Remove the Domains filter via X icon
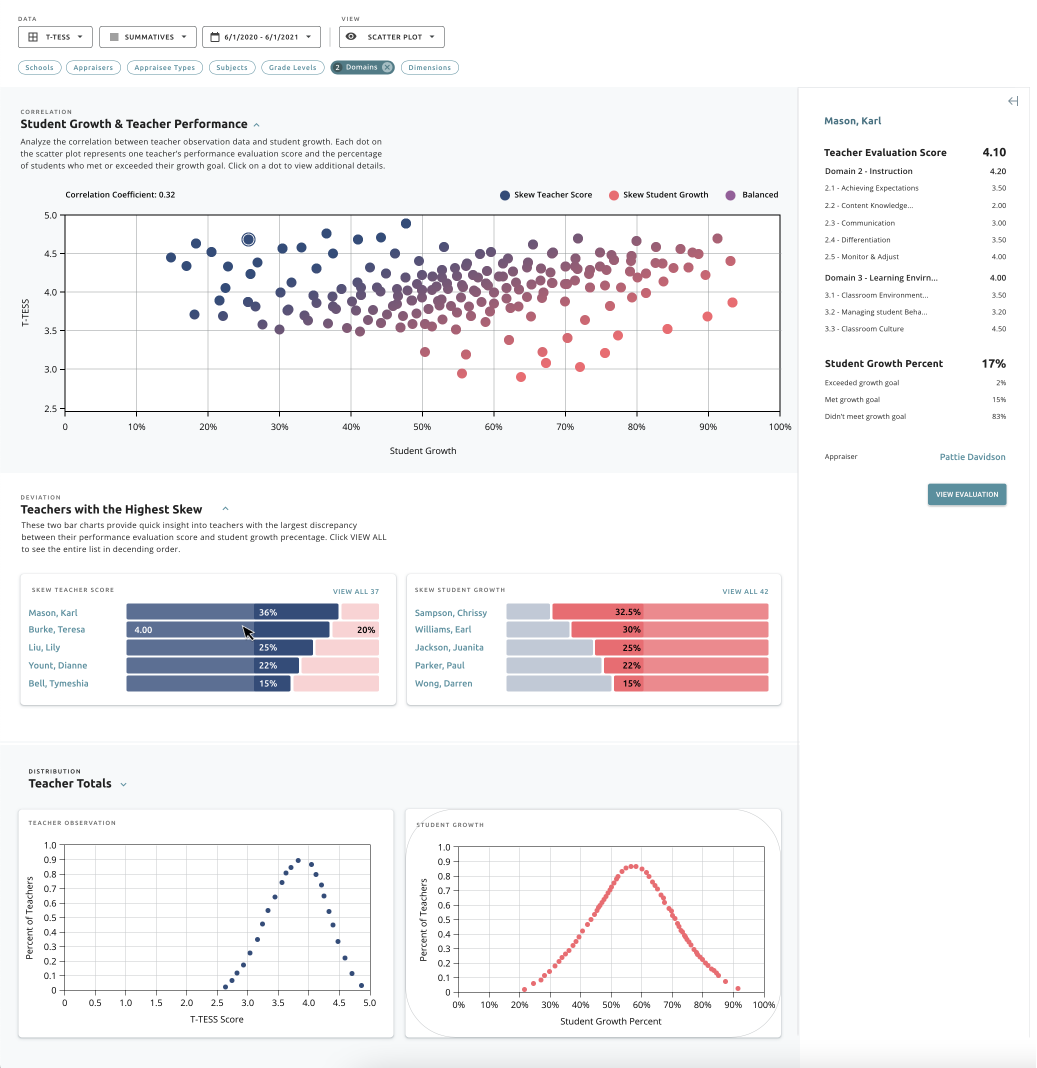This screenshot has width=1037, height=1068. 387,68
